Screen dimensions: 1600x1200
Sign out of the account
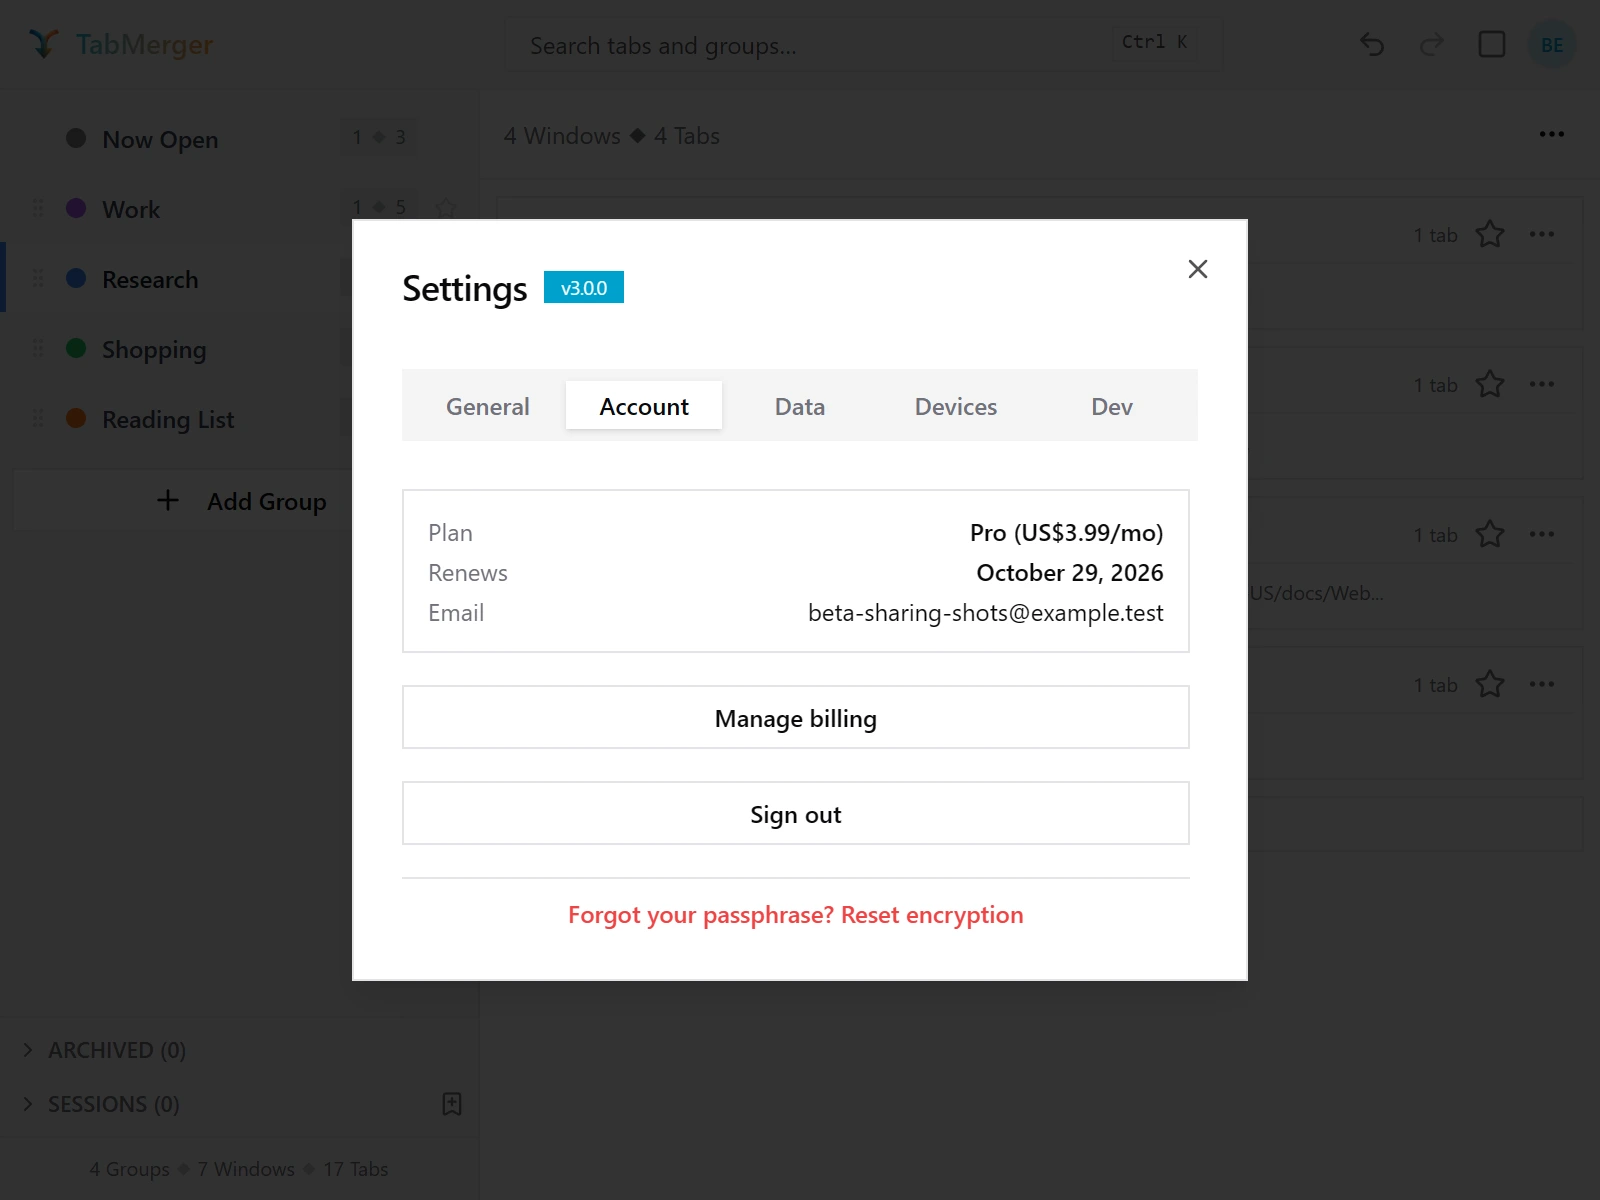[796, 813]
